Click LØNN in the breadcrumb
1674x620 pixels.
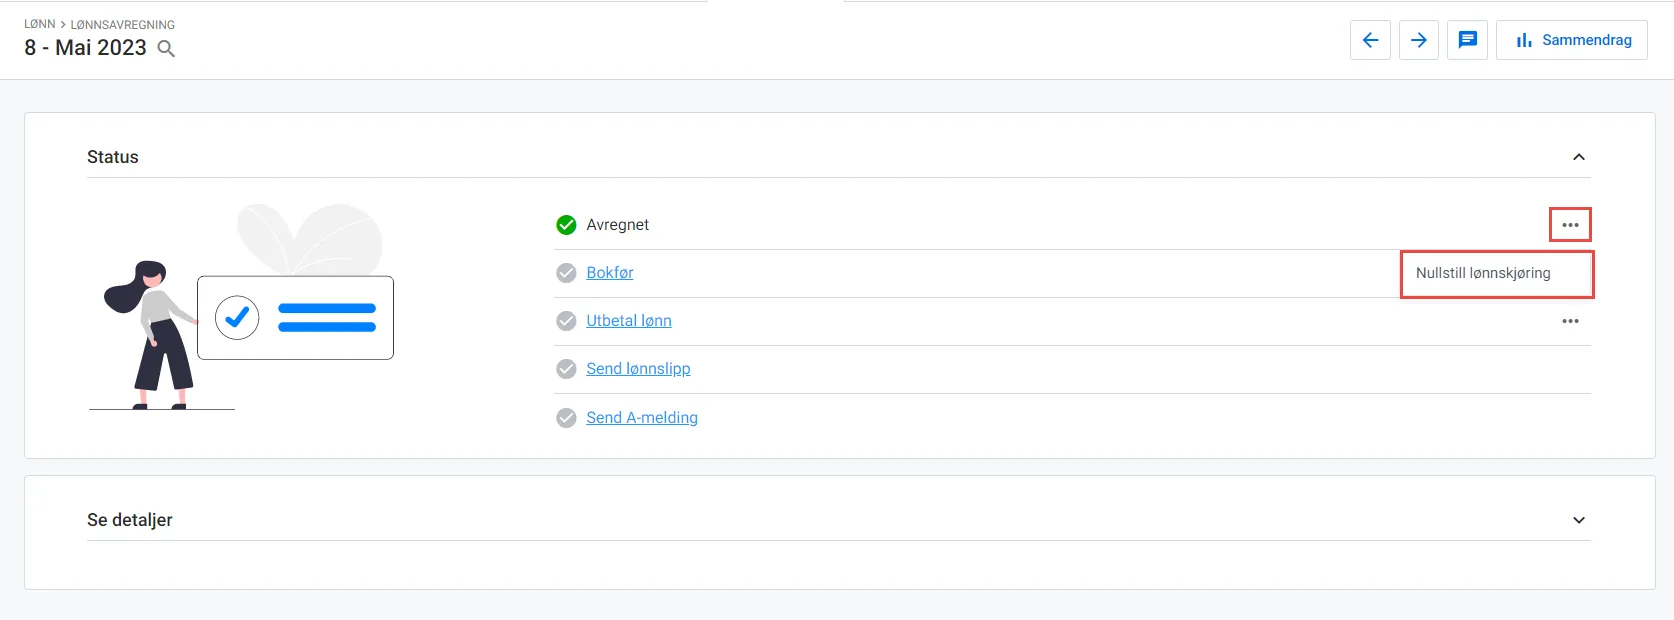(40, 24)
